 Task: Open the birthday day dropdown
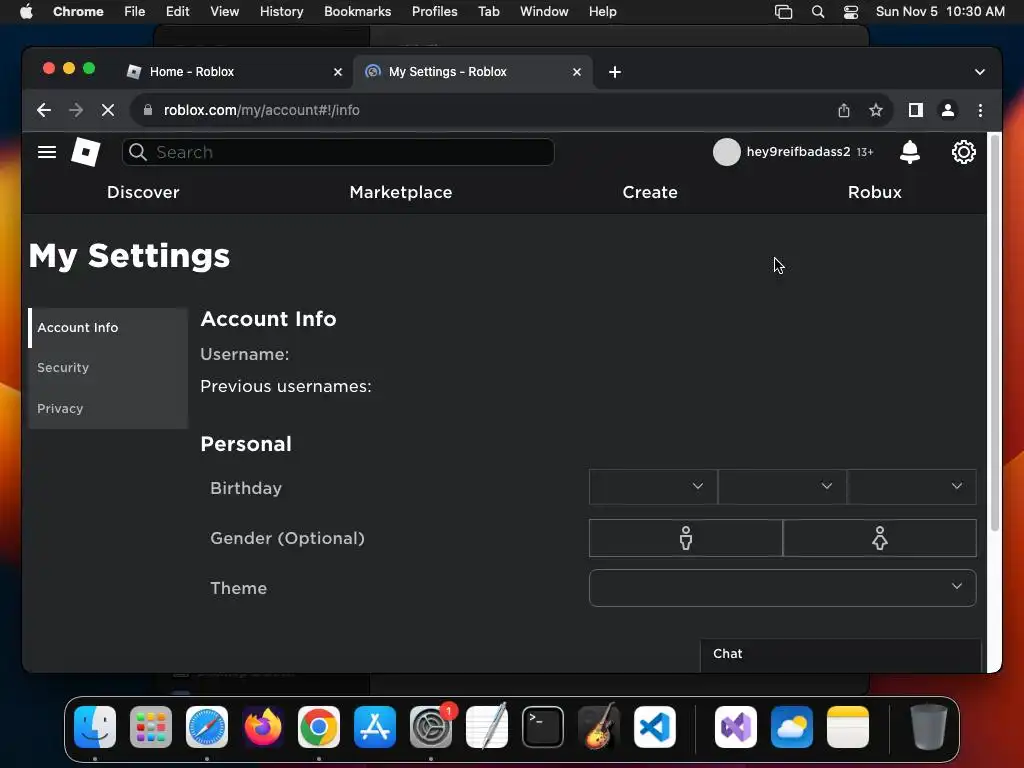782,487
